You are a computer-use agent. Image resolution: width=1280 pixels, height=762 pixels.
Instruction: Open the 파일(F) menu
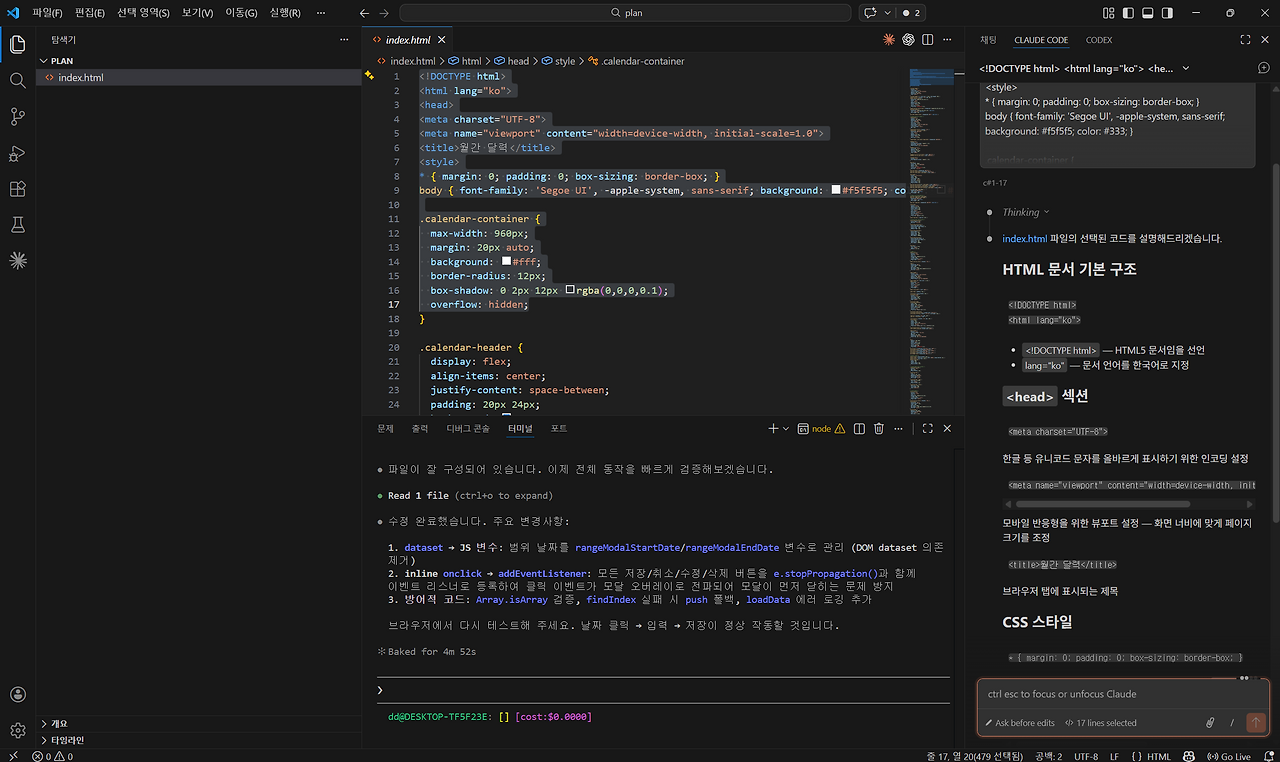[x=47, y=13]
